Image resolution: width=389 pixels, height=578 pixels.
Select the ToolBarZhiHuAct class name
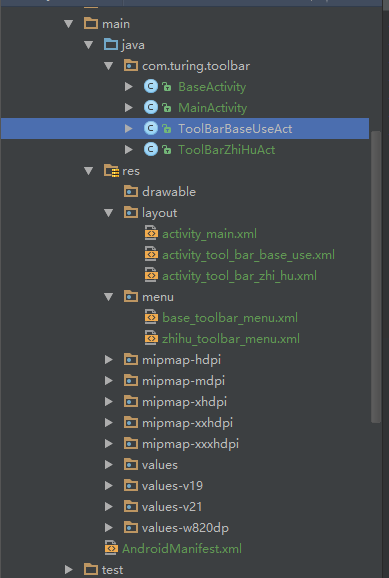tap(226, 150)
